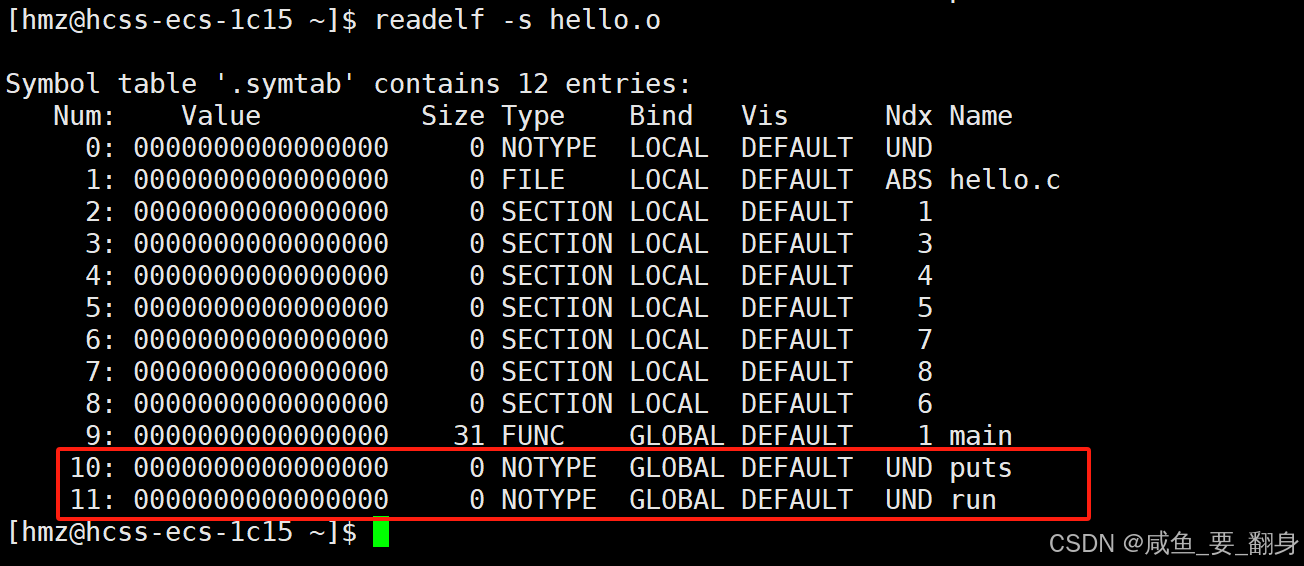Click the Ndx value "6" in row 8
The image size is (1304, 566).
pyautogui.click(x=925, y=404)
